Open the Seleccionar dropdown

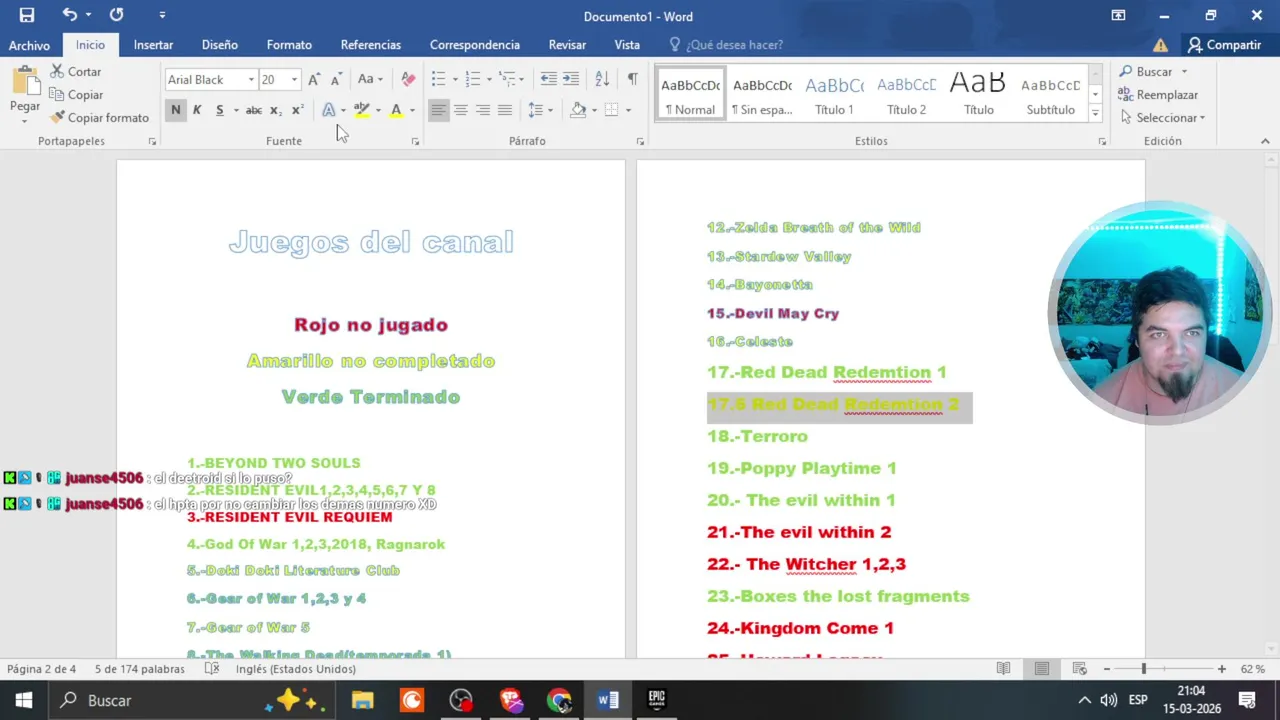[x=1163, y=117]
